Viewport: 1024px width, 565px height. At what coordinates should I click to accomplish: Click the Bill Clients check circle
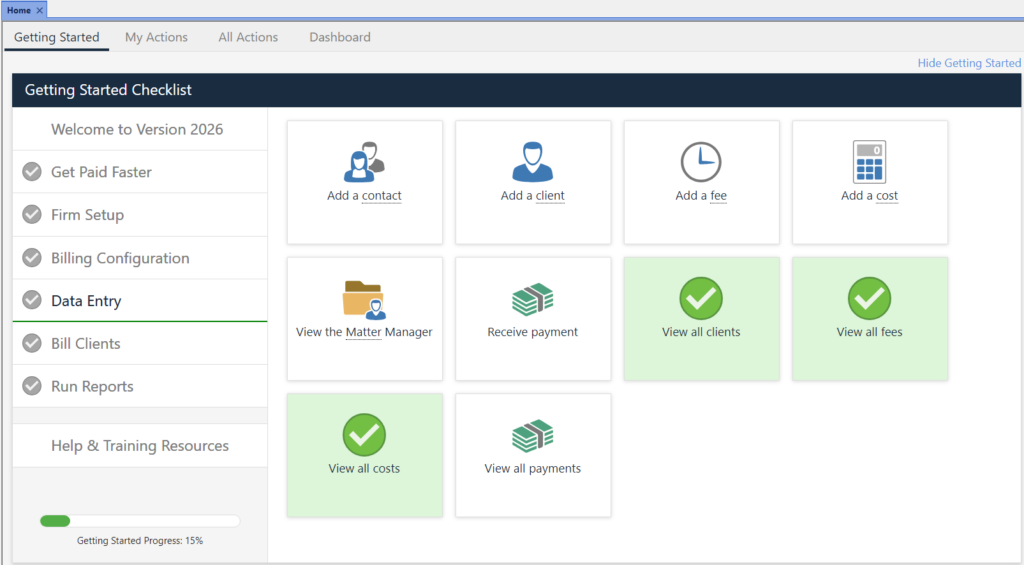tap(32, 343)
